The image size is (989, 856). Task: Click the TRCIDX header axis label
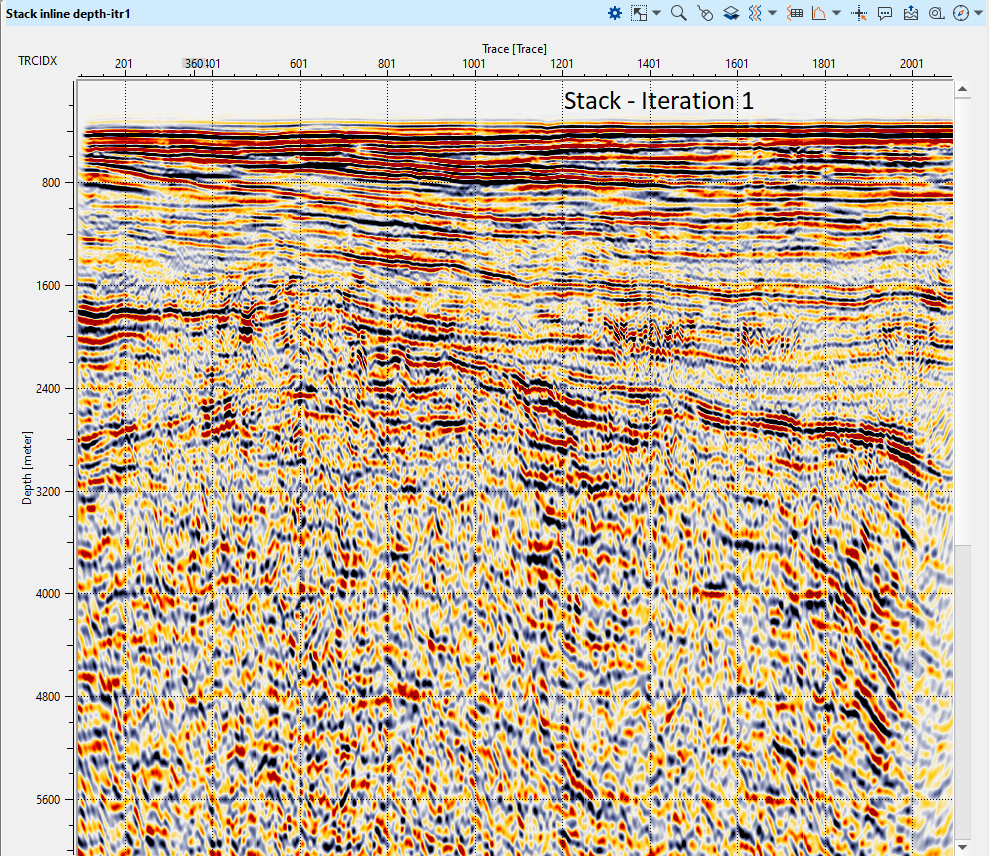click(x=37, y=62)
